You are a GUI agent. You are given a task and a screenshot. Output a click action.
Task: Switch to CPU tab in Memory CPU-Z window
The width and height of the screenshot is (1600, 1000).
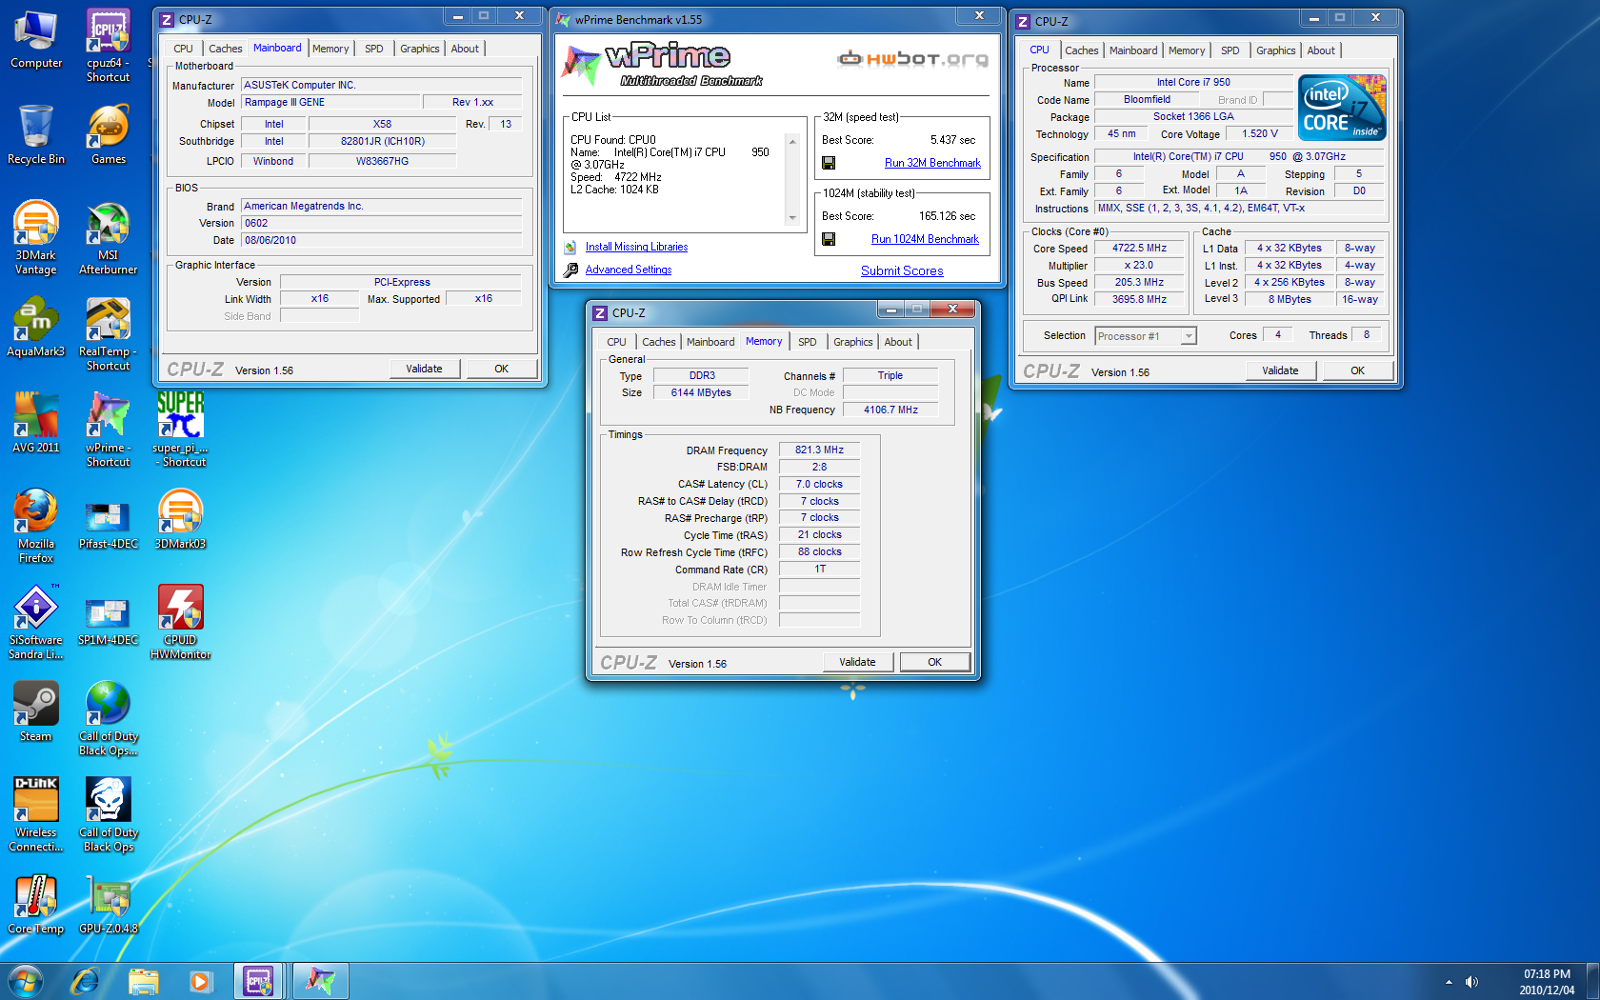point(616,342)
